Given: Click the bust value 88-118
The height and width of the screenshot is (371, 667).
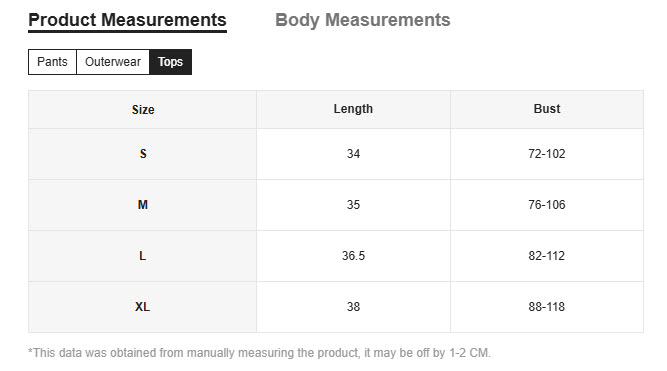Looking at the screenshot, I should click(547, 307).
